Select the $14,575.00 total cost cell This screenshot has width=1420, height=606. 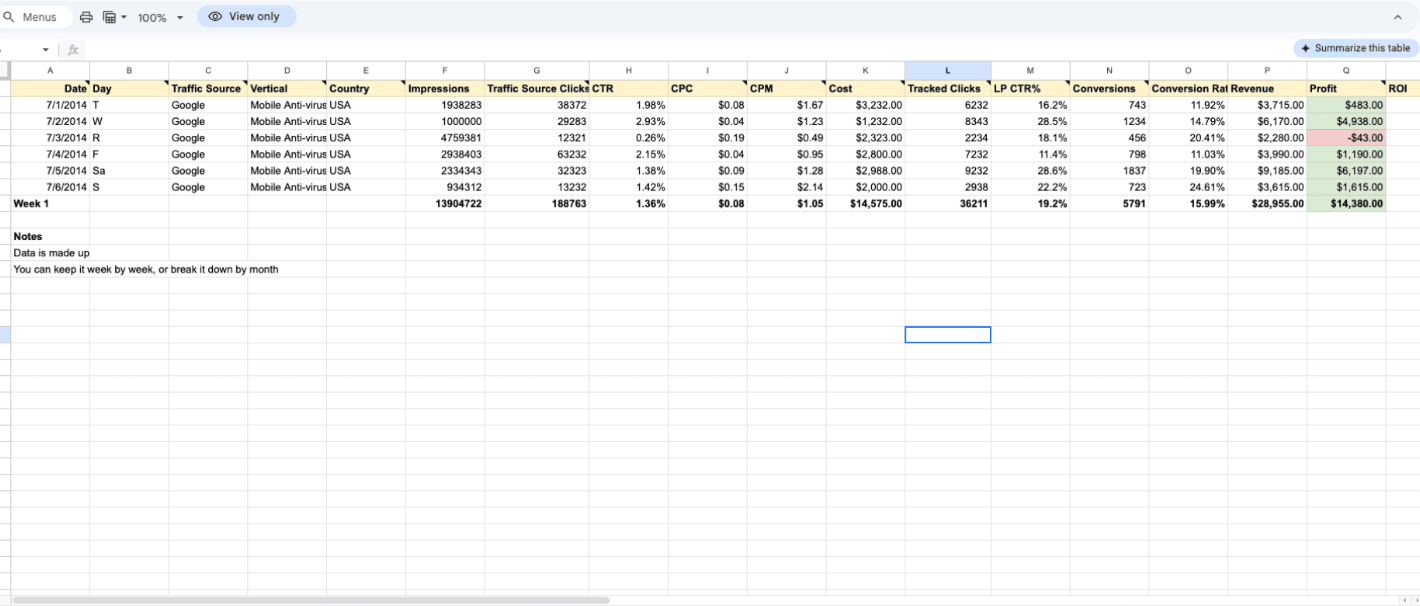(865, 203)
